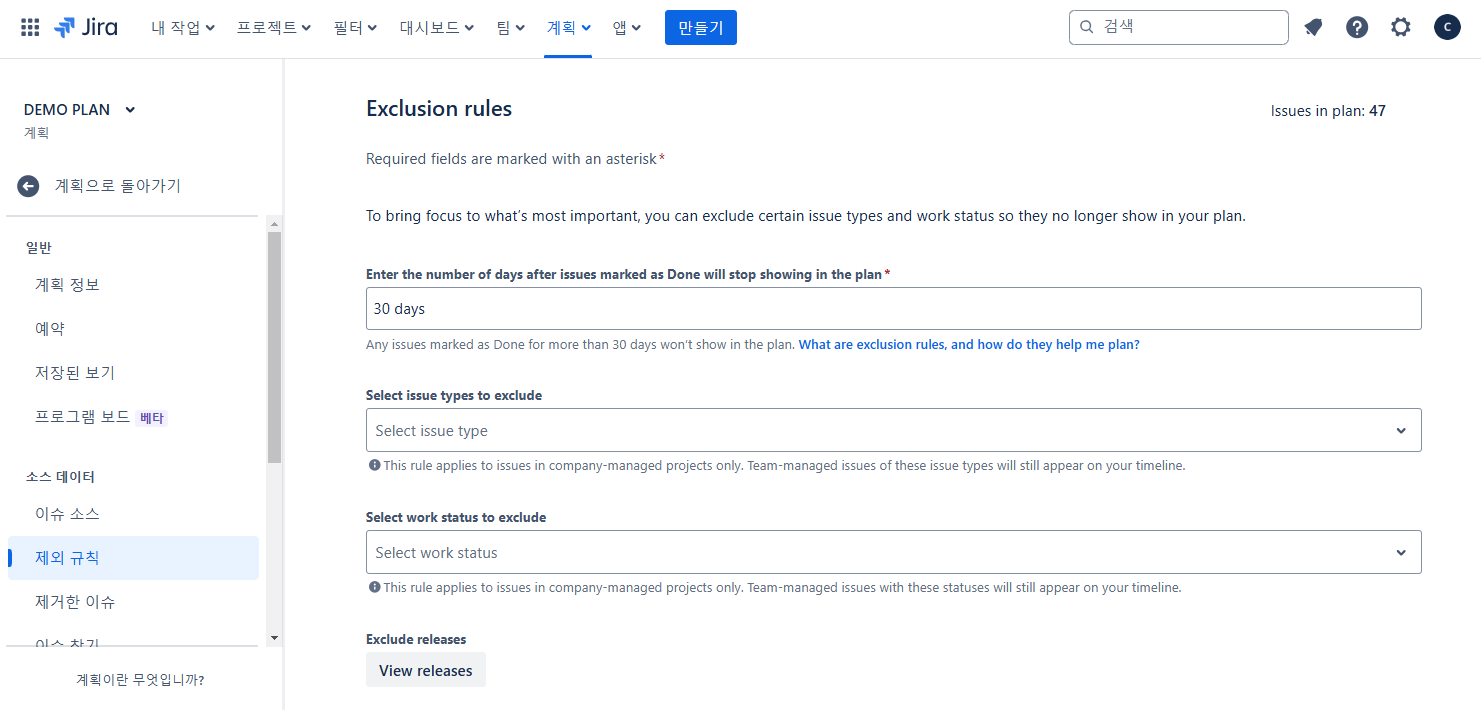Click the Jira logo
Screen dimensions: 1481x710
click(86, 28)
